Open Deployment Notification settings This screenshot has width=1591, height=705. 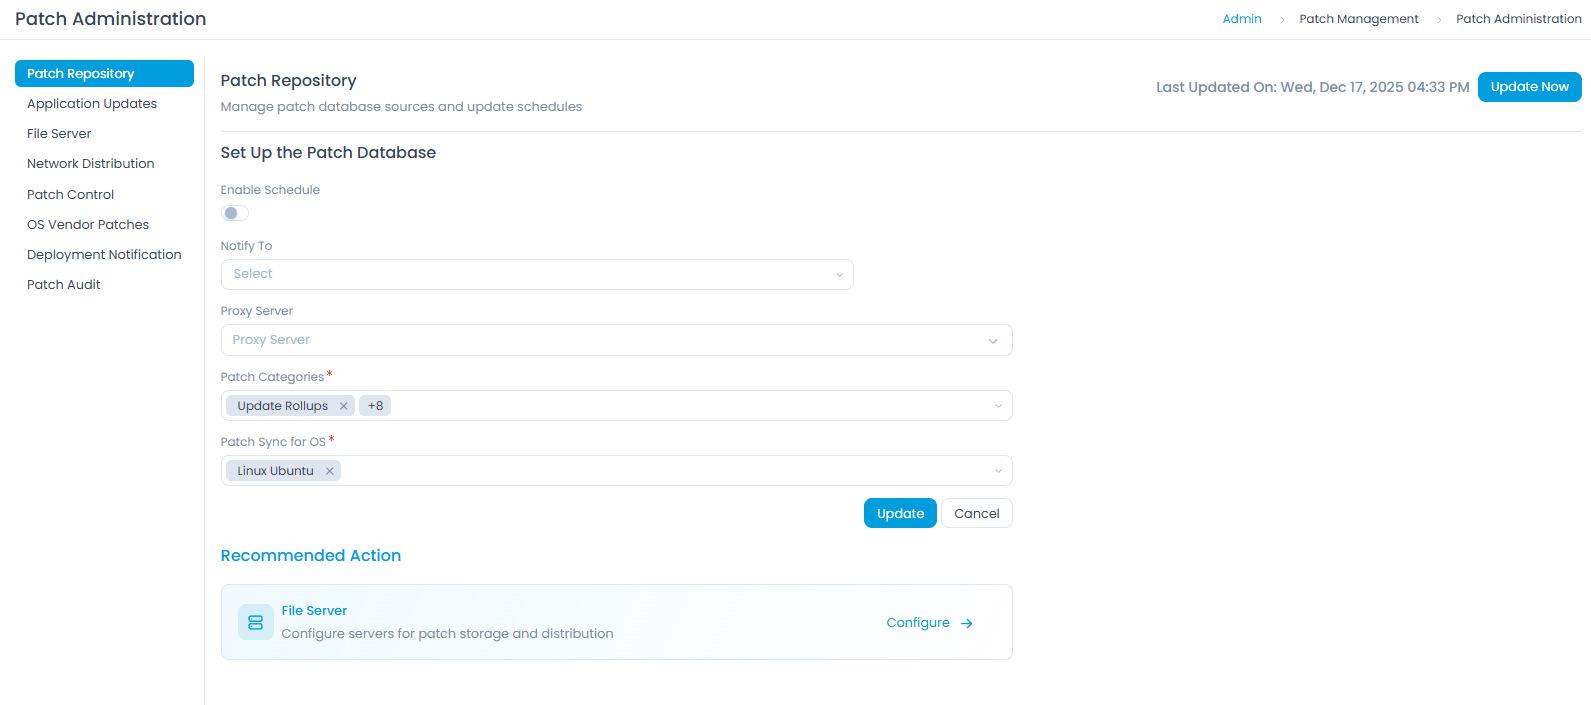104,254
